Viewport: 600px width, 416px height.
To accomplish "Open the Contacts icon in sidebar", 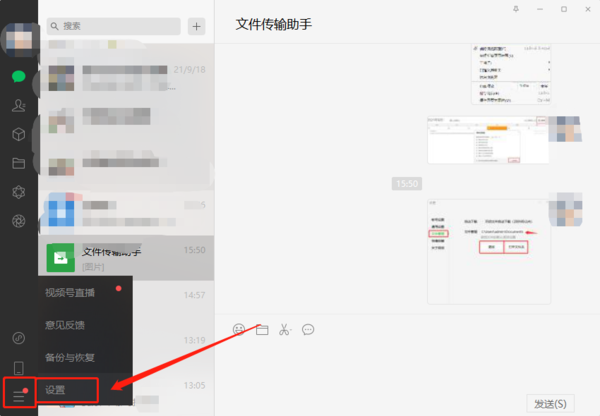I will click(18, 105).
